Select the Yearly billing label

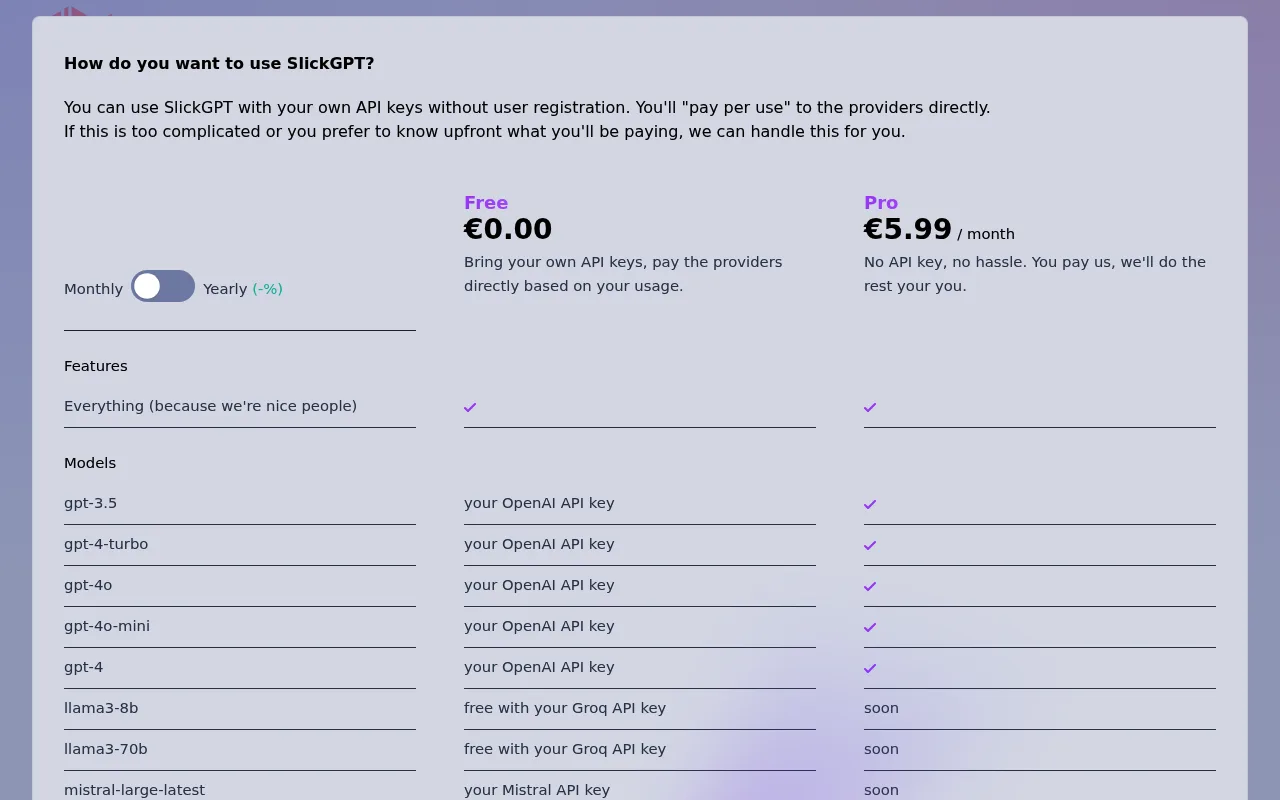click(x=225, y=289)
